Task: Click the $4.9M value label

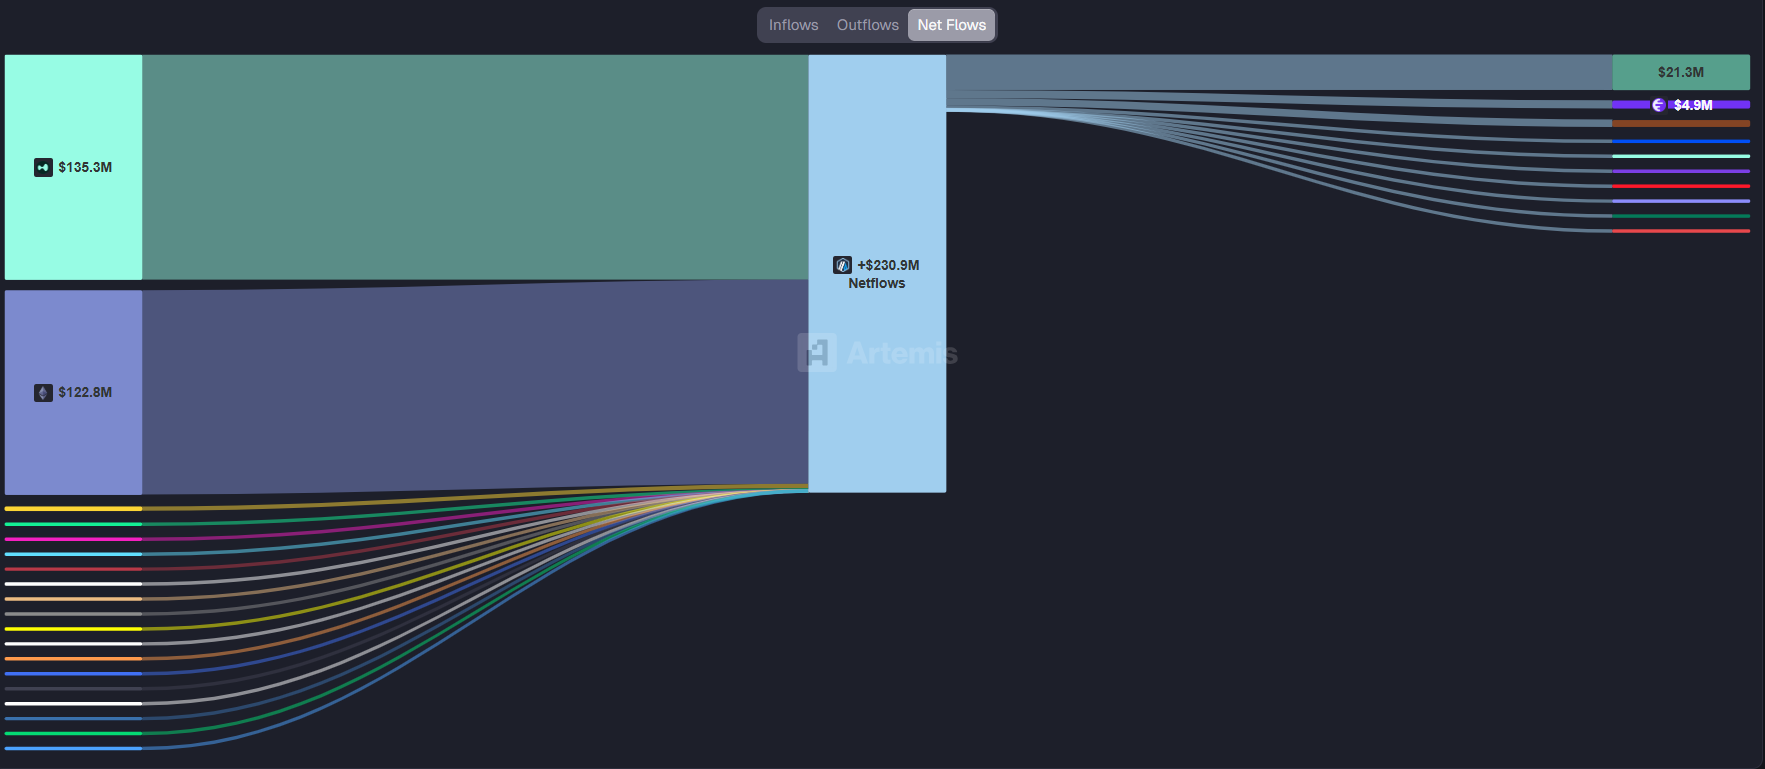Action: (1693, 105)
